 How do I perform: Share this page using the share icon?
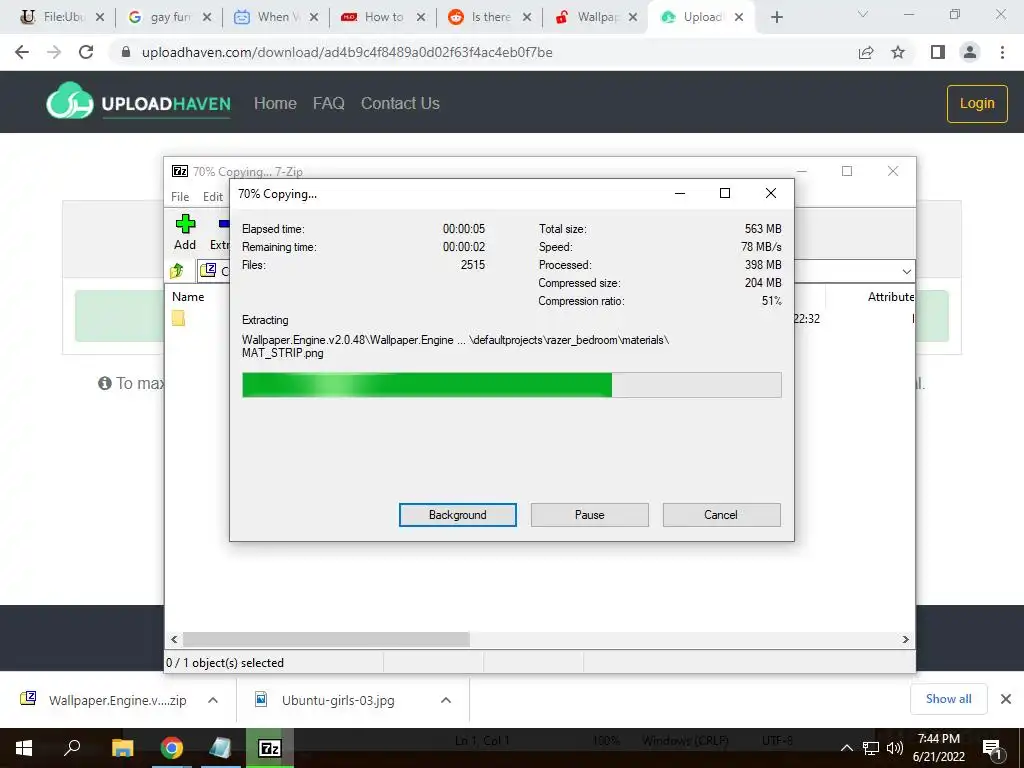(866, 52)
